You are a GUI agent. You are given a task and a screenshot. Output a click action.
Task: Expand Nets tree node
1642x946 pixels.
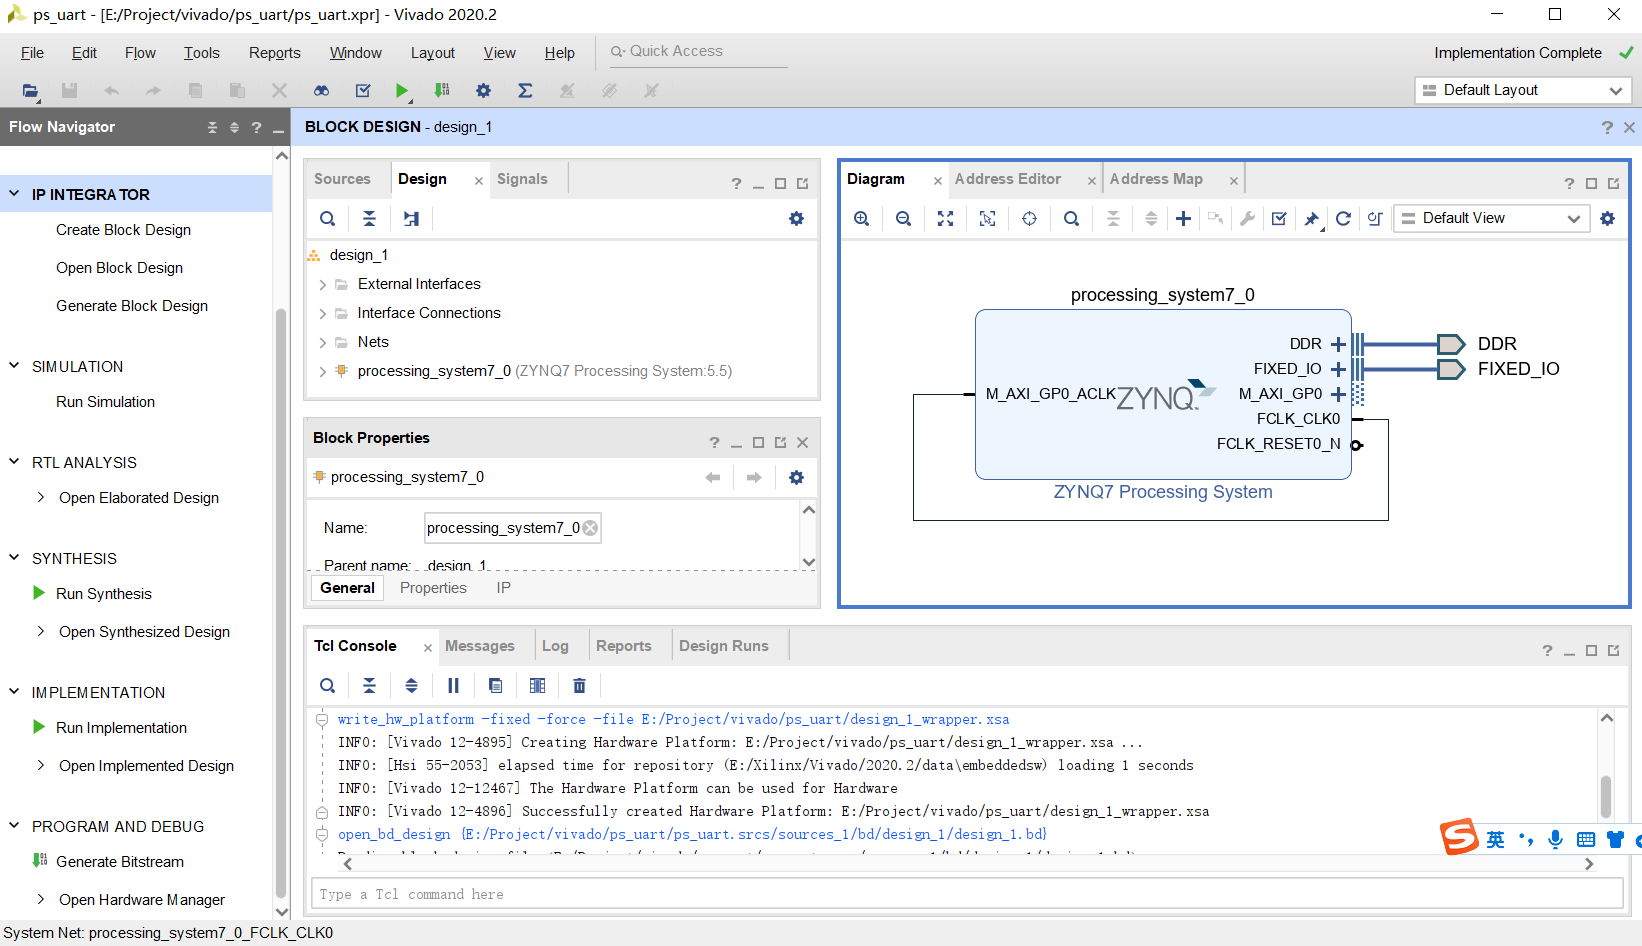click(322, 343)
